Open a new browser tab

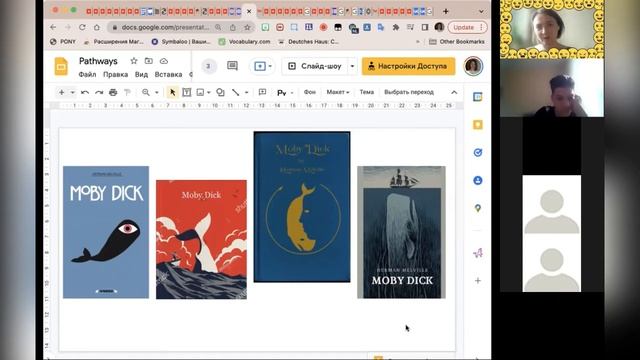446,11
